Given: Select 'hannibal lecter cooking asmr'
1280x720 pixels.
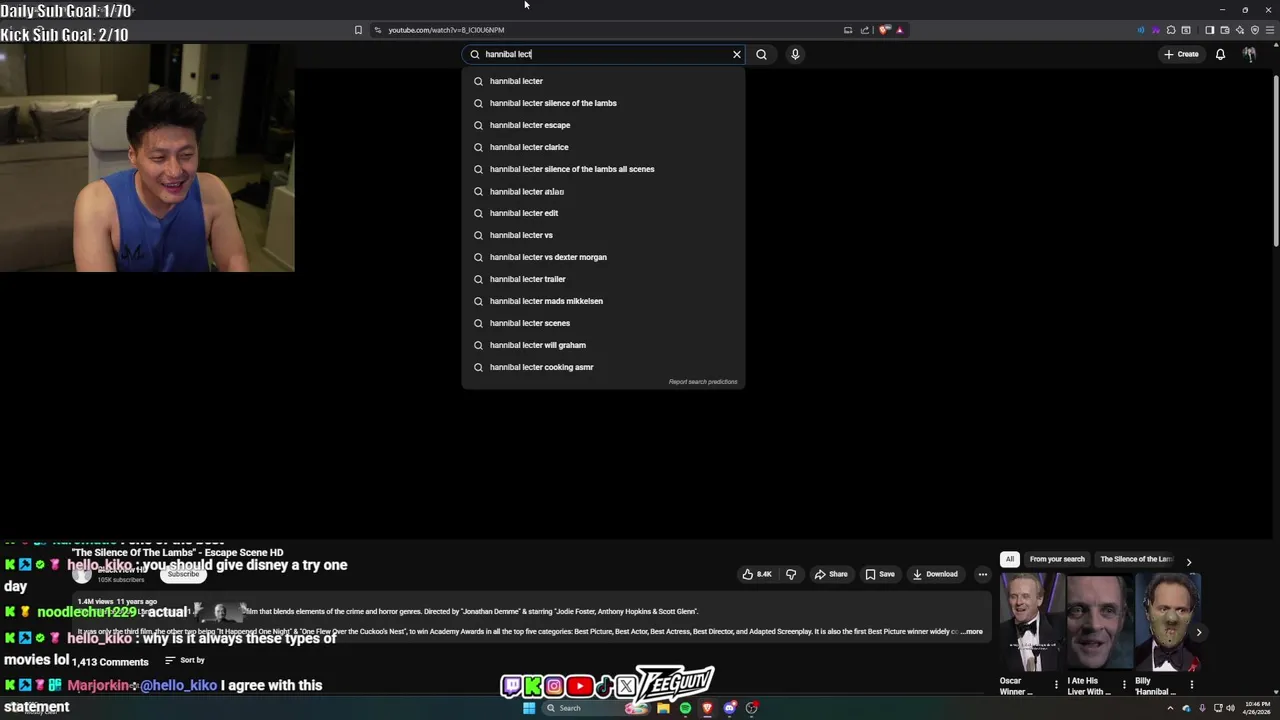Looking at the screenshot, I should [603, 367].
